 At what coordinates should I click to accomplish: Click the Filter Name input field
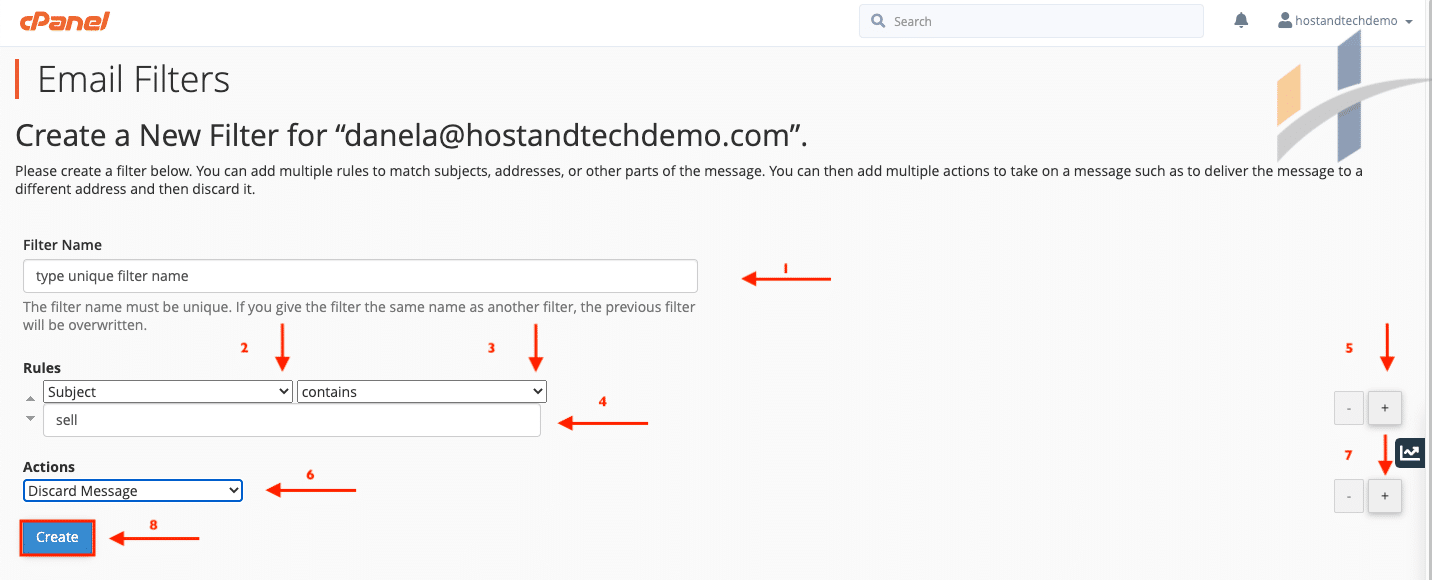click(360, 275)
